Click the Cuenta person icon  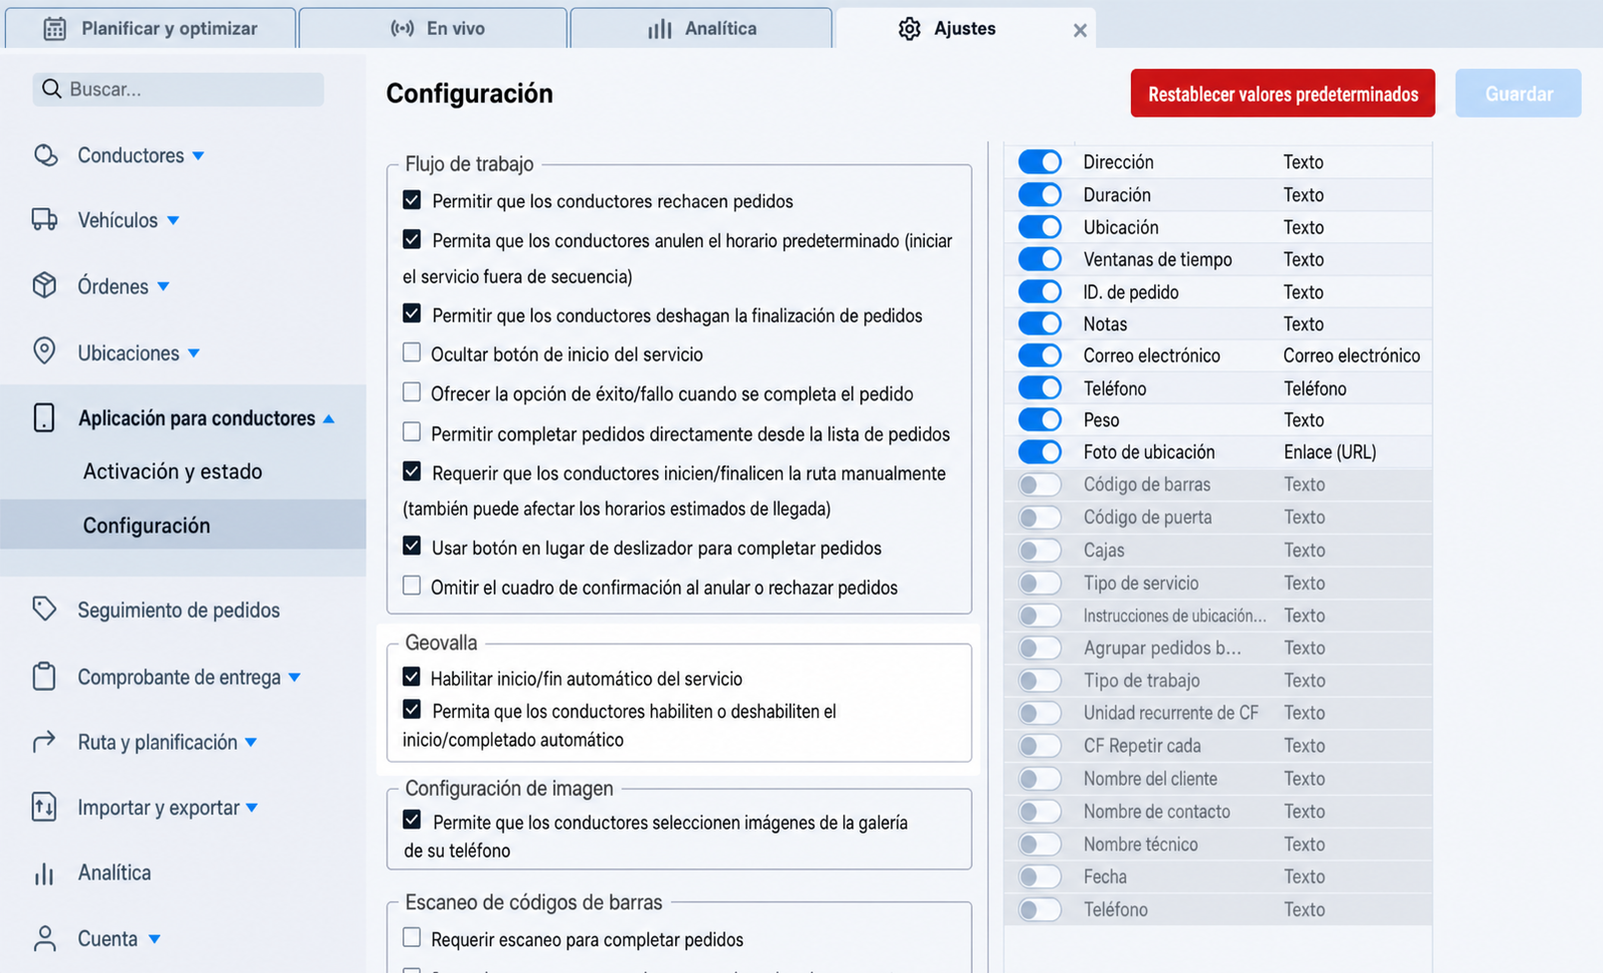(x=44, y=938)
